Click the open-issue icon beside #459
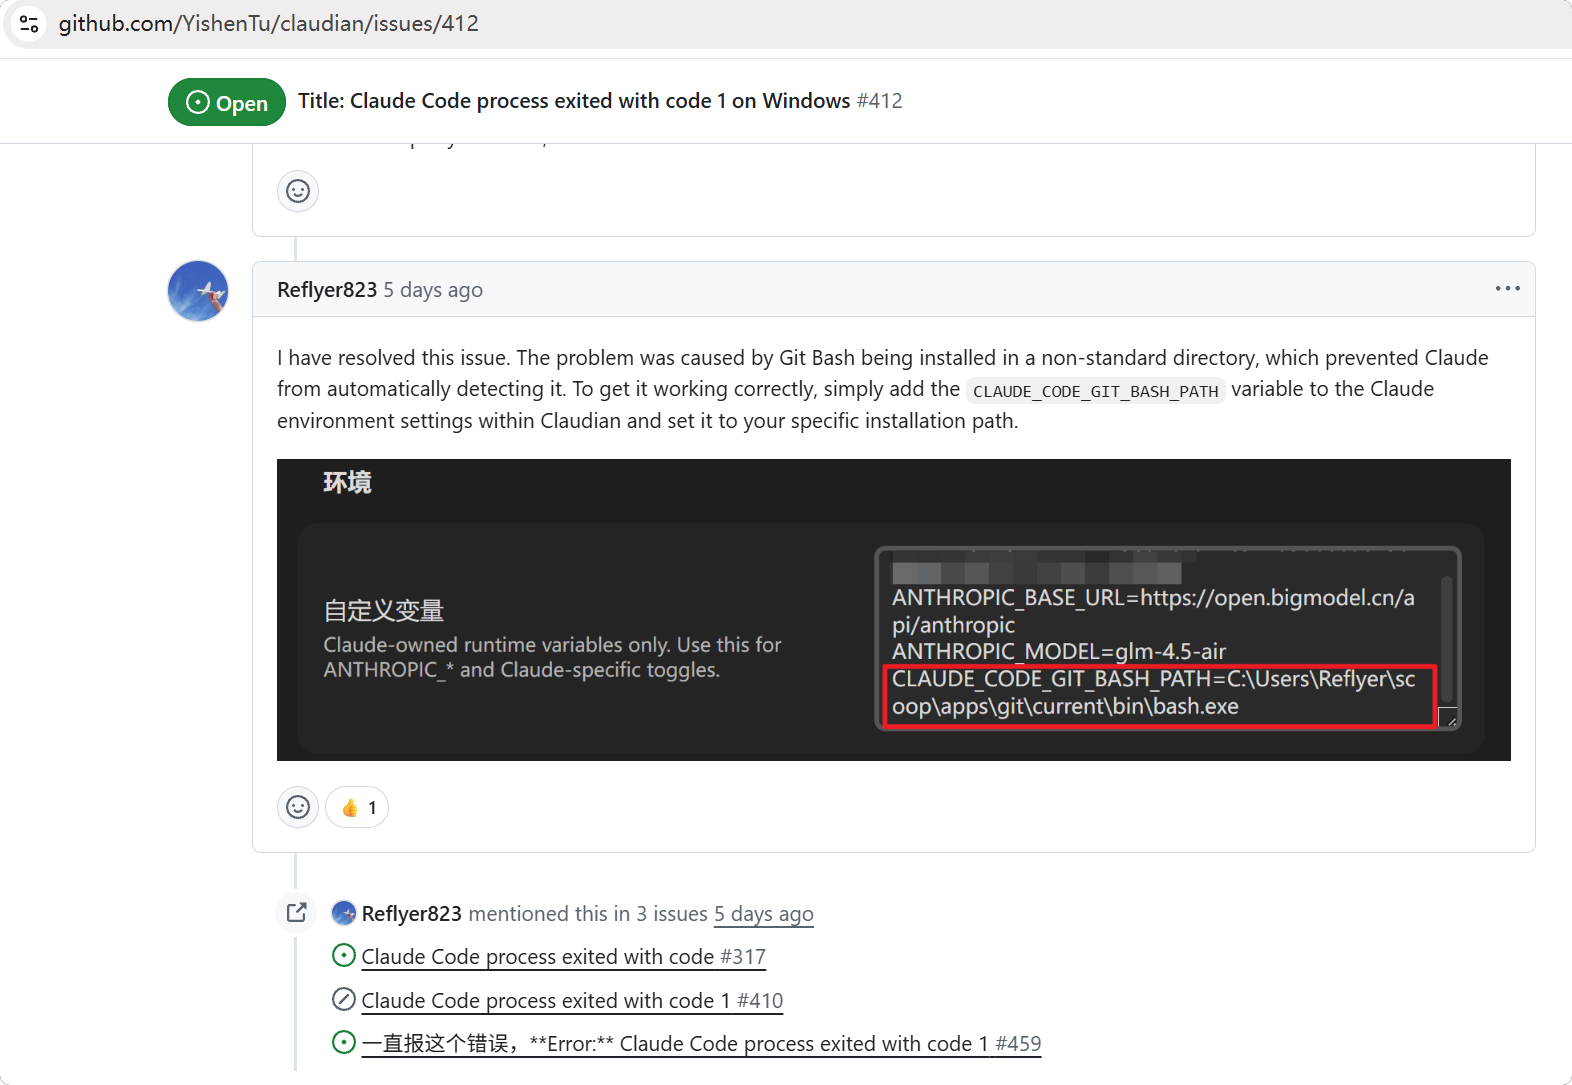The width and height of the screenshot is (1572, 1085). coord(343,1043)
